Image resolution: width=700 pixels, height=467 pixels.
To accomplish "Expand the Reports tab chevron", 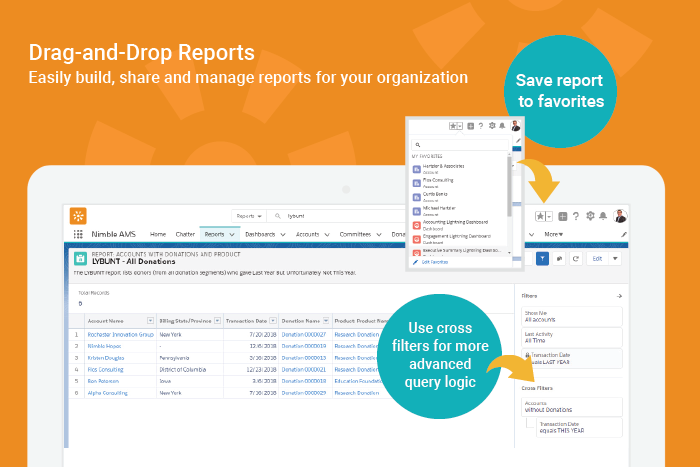I will pyautogui.click(x=232, y=234).
